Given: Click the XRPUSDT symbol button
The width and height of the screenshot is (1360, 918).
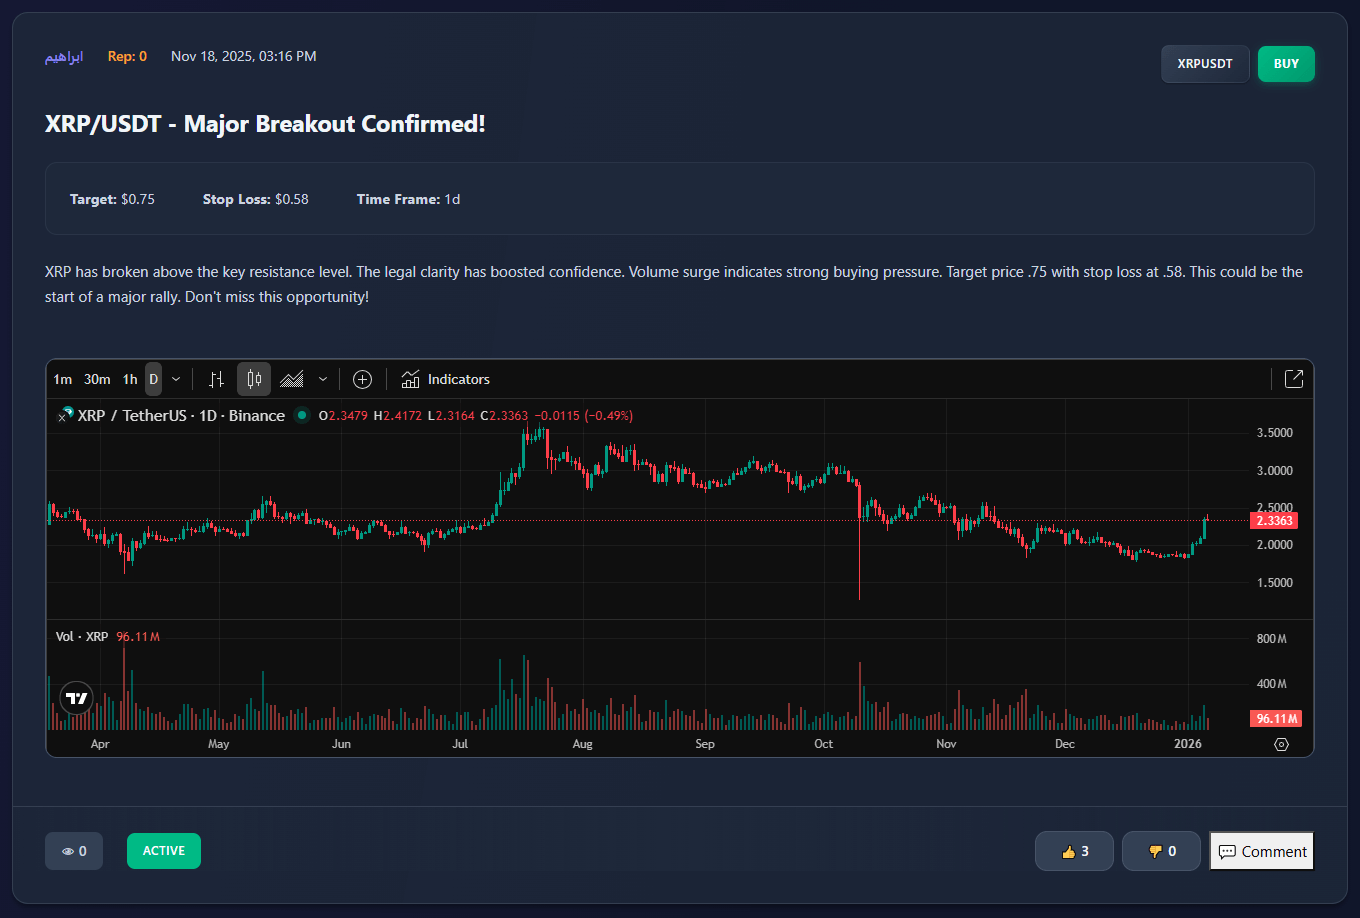Looking at the screenshot, I should pos(1205,64).
